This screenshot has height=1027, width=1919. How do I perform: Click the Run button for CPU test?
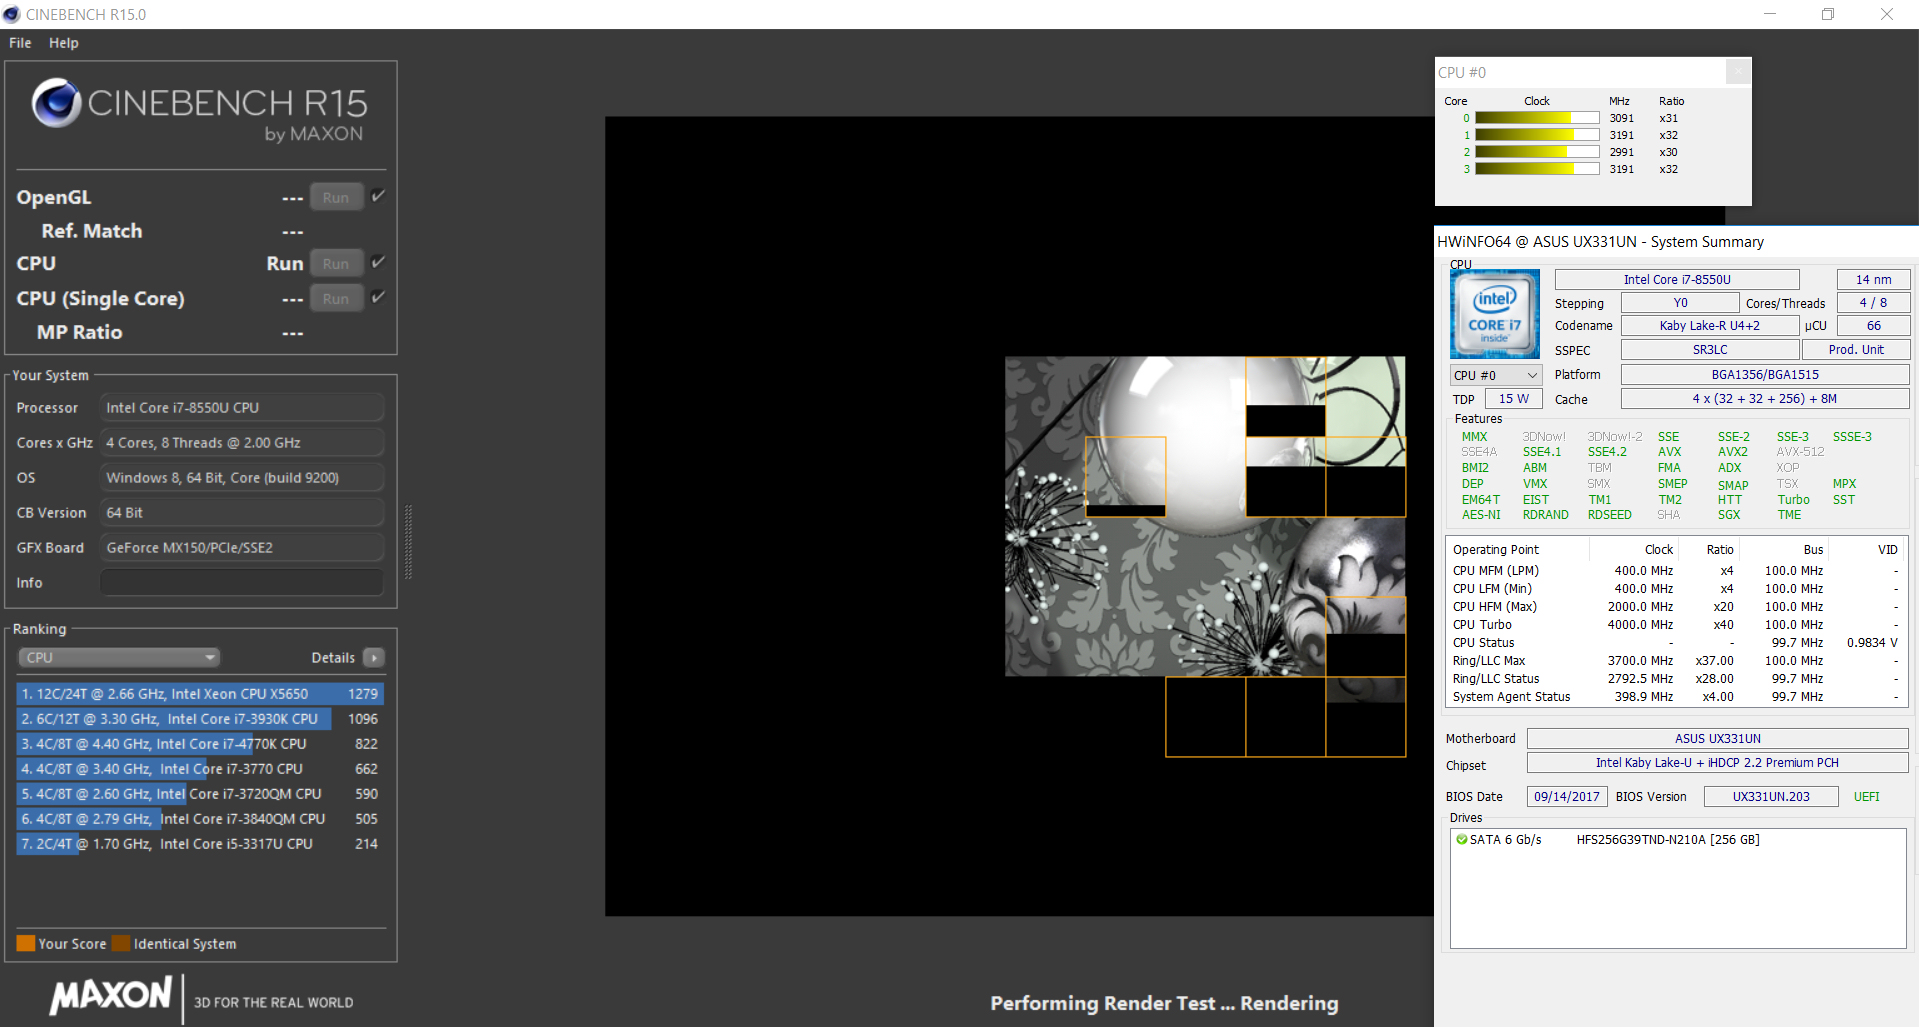point(336,263)
